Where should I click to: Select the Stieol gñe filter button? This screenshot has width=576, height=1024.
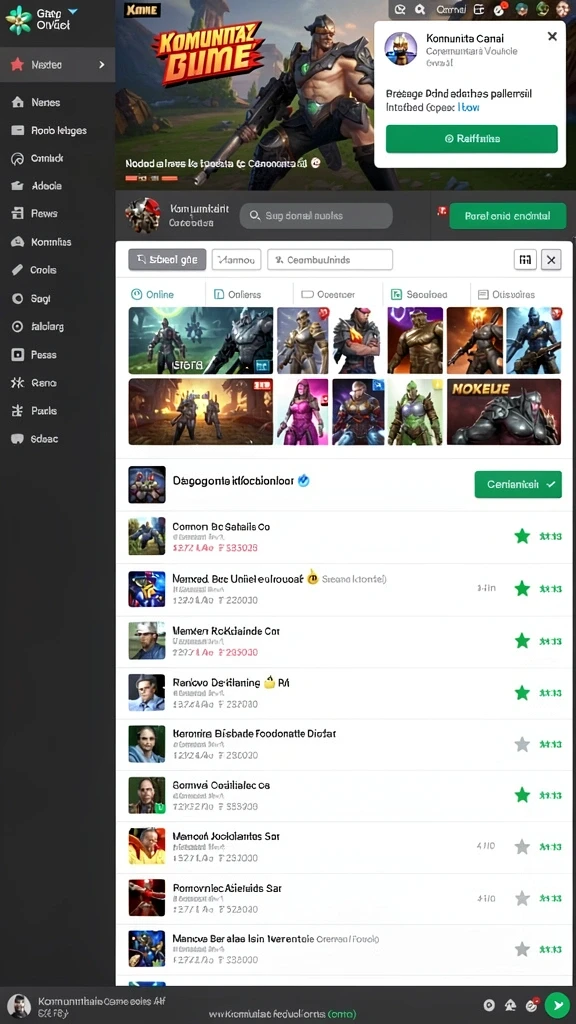pyautogui.click(x=167, y=259)
